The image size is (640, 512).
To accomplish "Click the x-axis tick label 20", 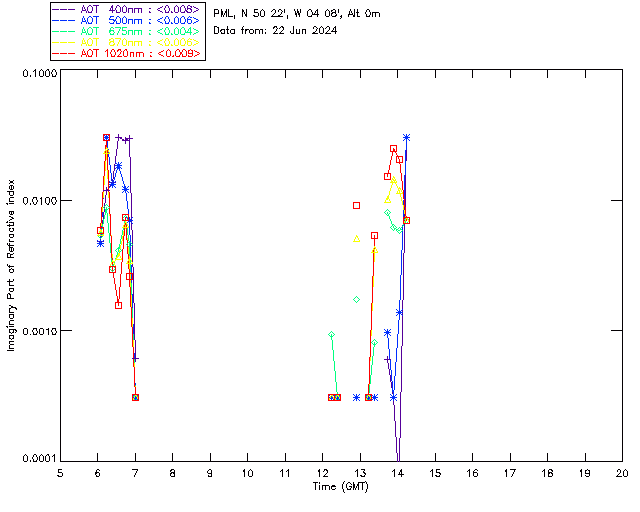I will point(622,473).
